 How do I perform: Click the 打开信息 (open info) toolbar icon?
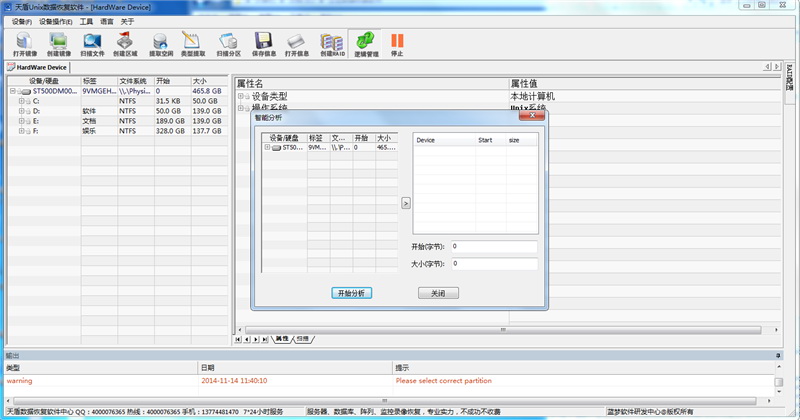point(296,44)
